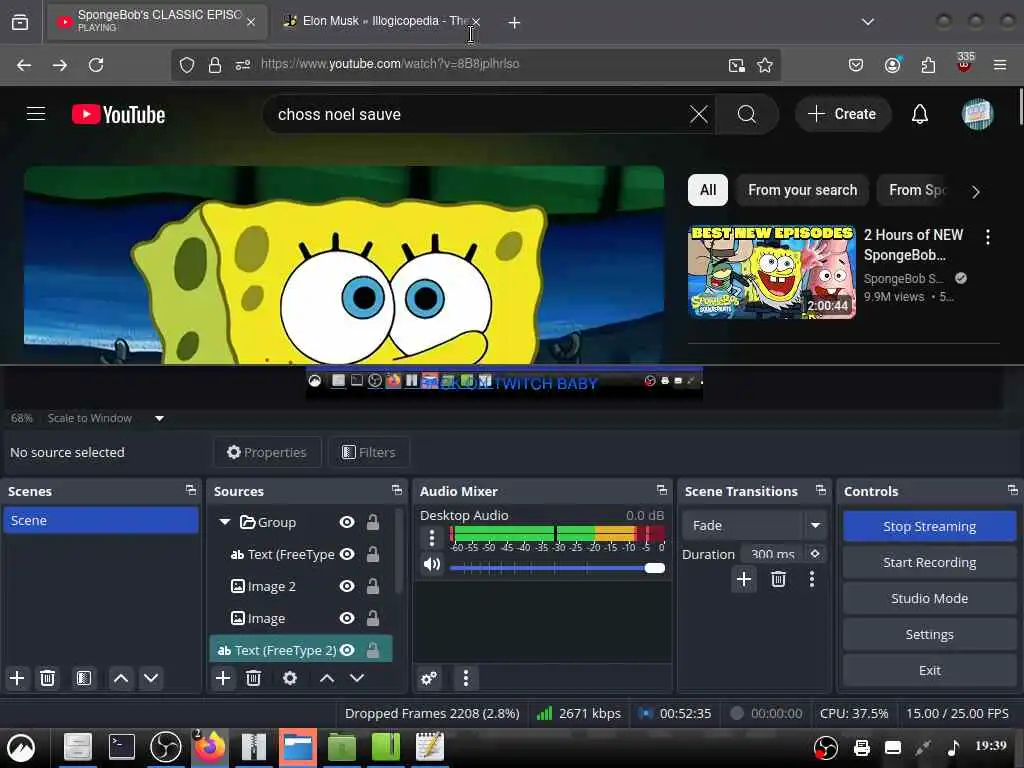Remove the scene transition trash icon

778,579
